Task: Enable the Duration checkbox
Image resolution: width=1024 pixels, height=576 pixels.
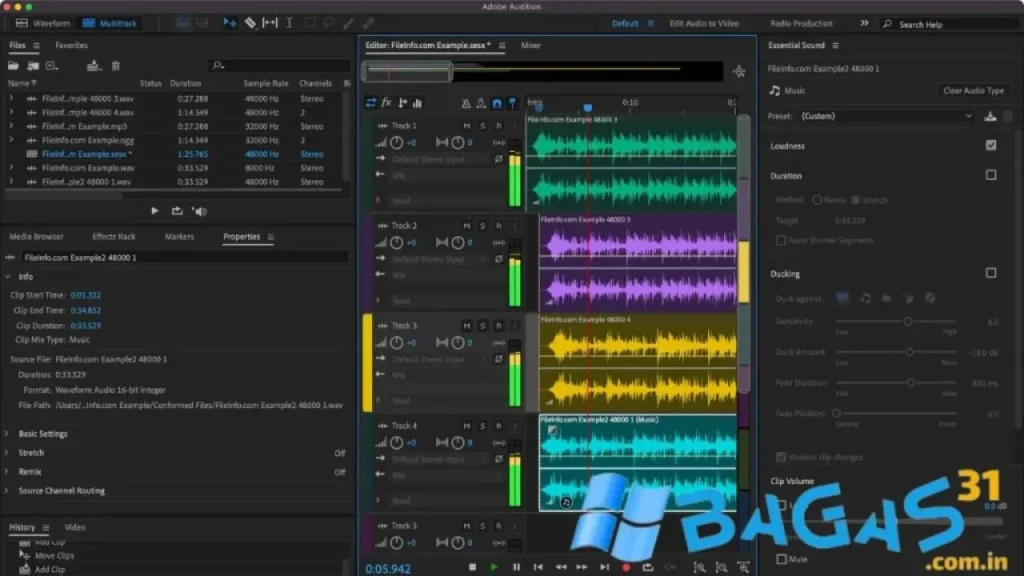Action: 991,175
